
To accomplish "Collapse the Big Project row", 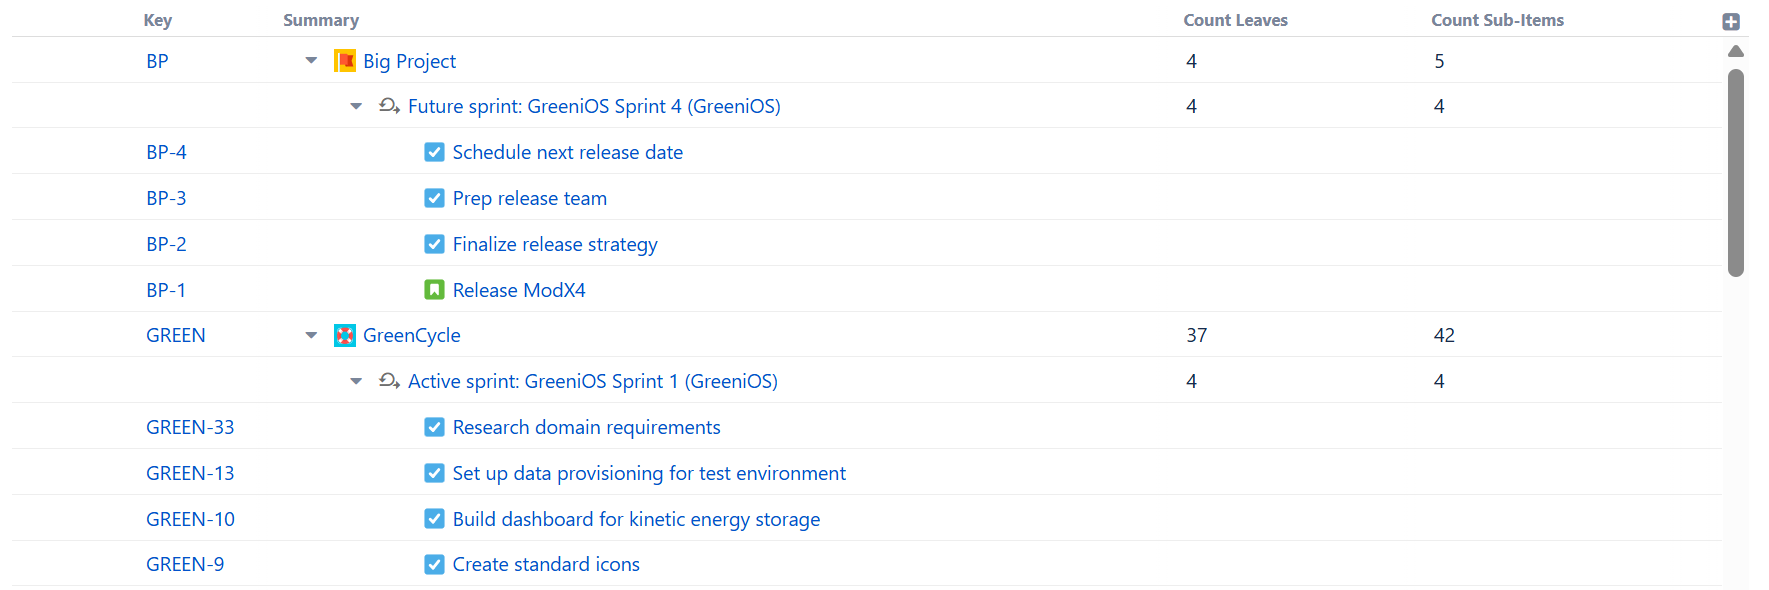I will [x=311, y=61].
